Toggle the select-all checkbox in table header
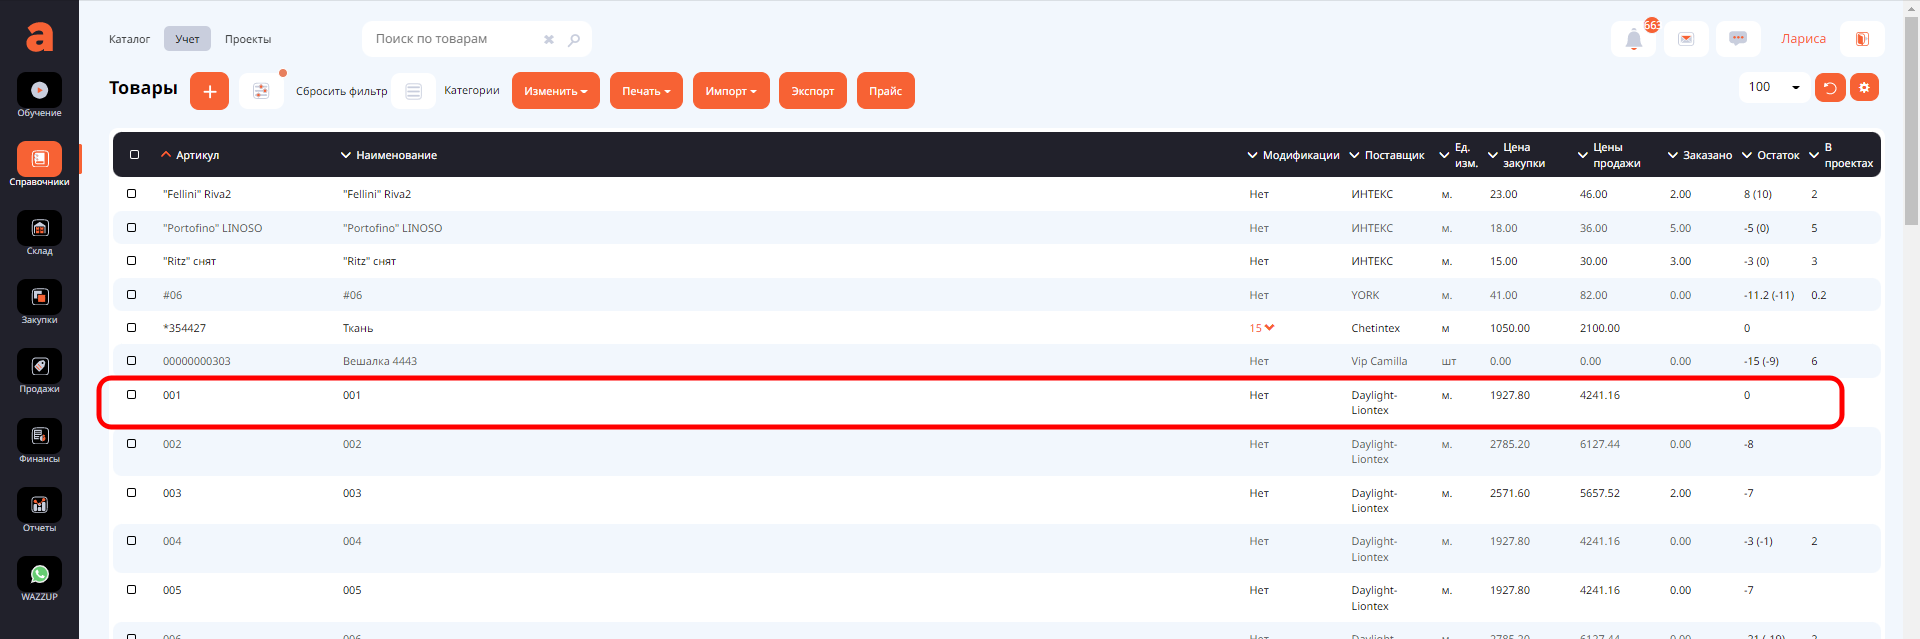 click(134, 155)
